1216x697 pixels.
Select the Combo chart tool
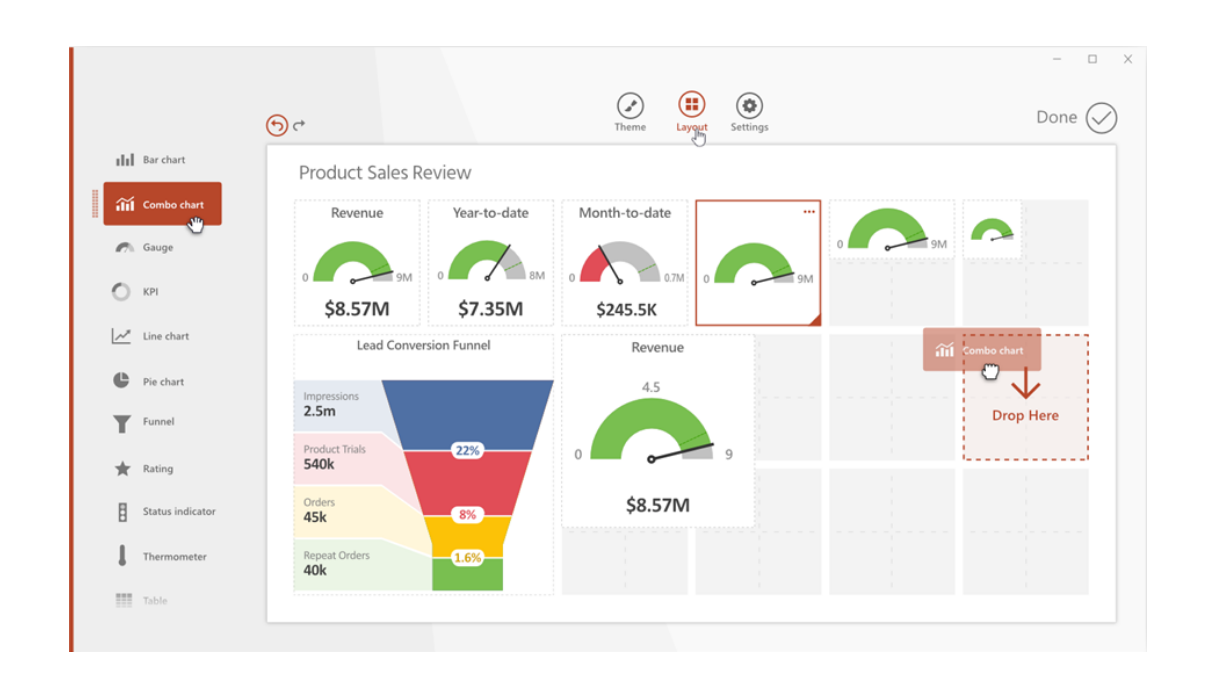coord(162,203)
